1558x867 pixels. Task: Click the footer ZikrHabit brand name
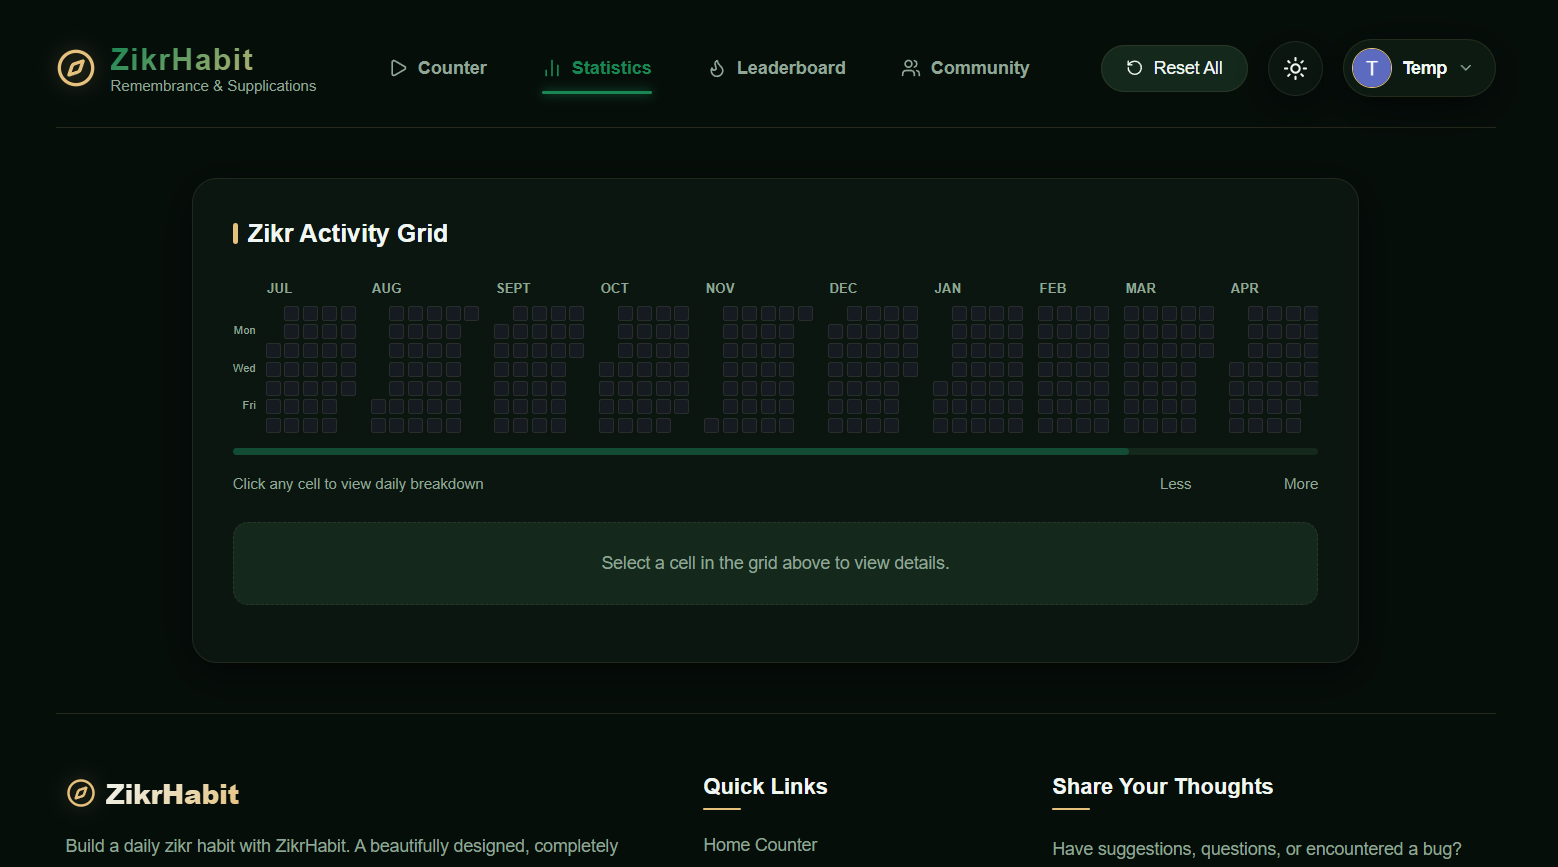click(172, 794)
